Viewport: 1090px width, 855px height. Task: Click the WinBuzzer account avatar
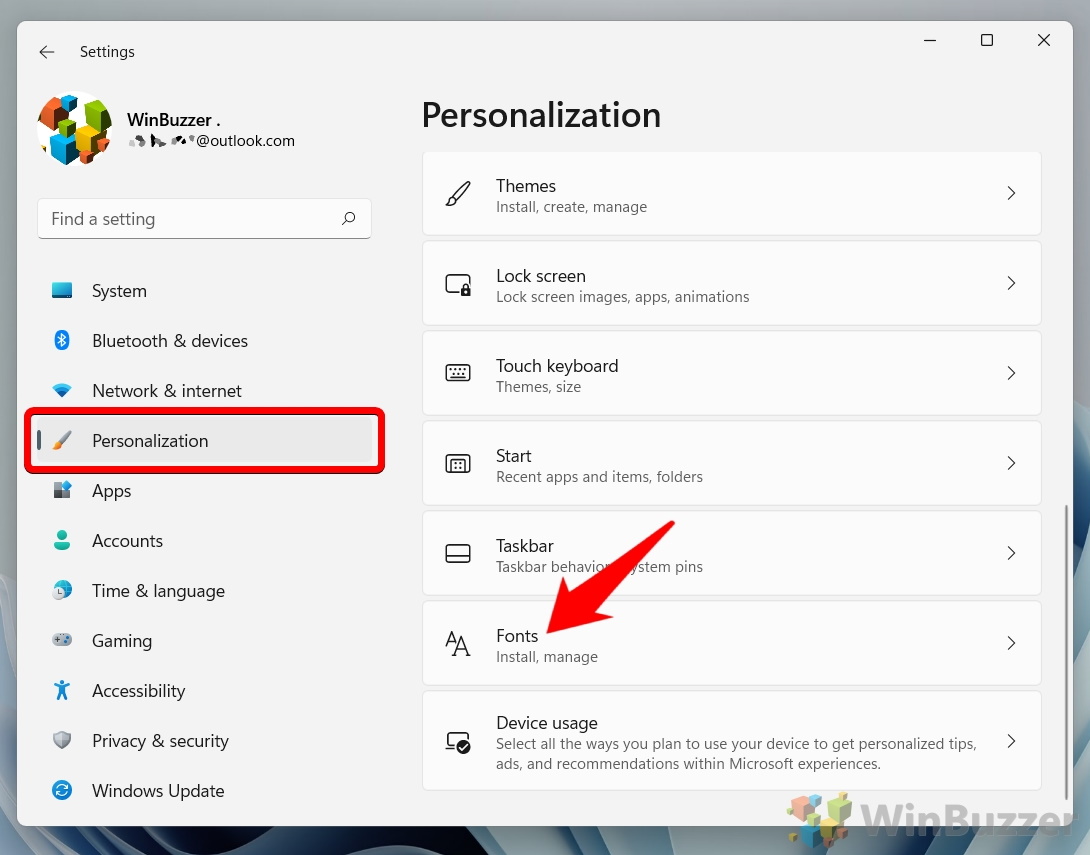point(74,128)
